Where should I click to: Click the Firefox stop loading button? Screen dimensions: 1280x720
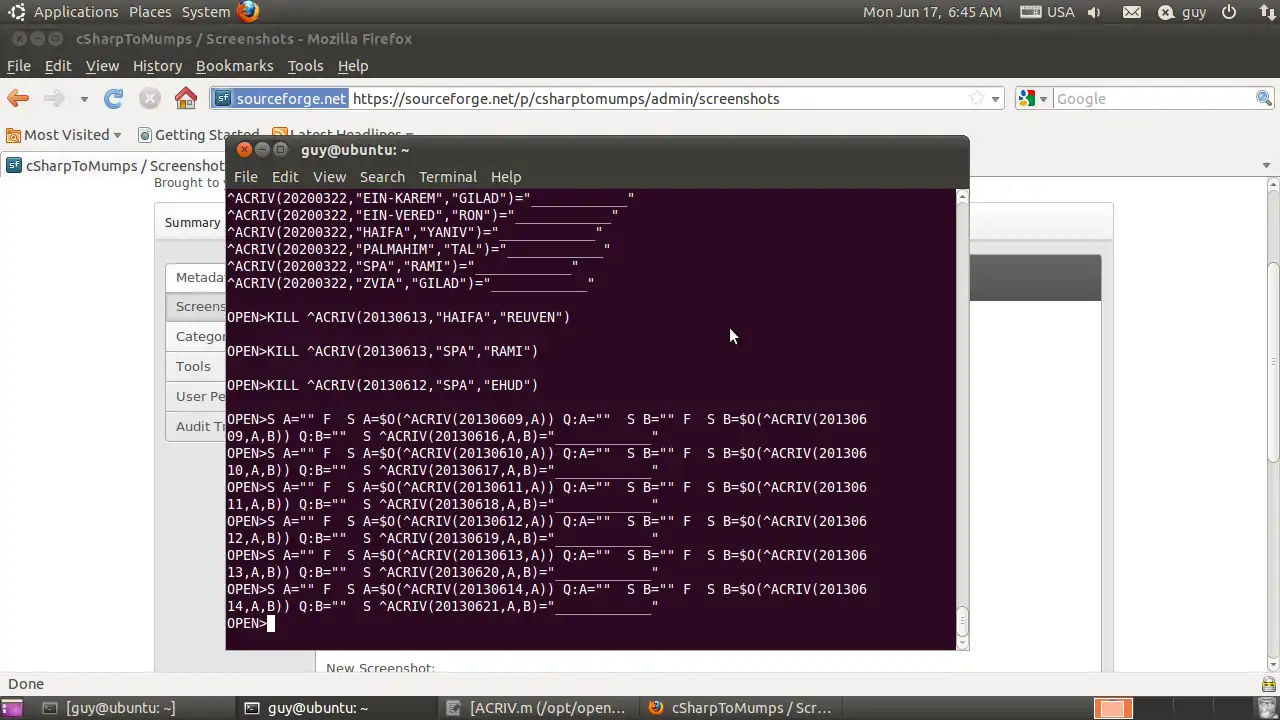click(x=150, y=98)
